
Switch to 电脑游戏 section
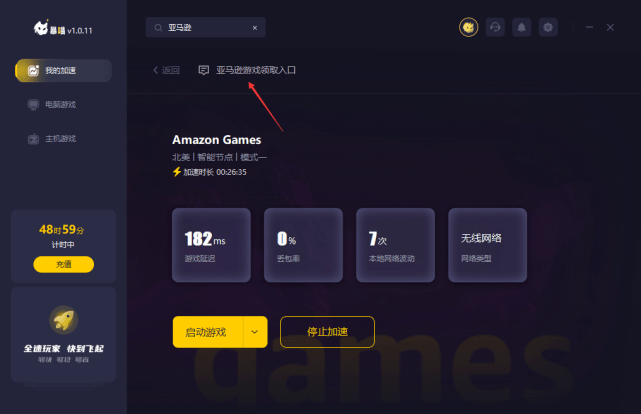pos(52,105)
